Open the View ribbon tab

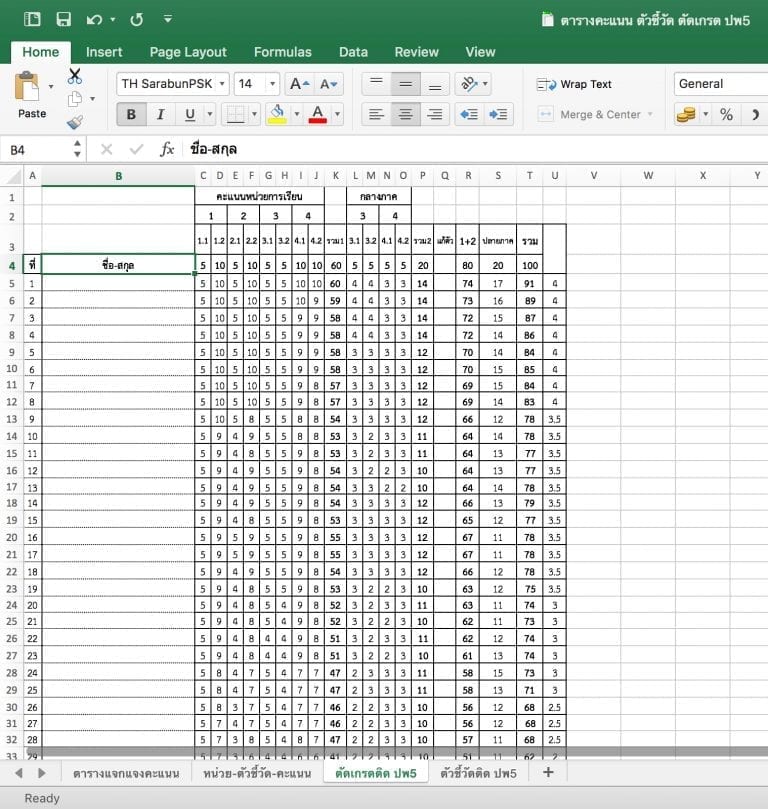tap(480, 52)
